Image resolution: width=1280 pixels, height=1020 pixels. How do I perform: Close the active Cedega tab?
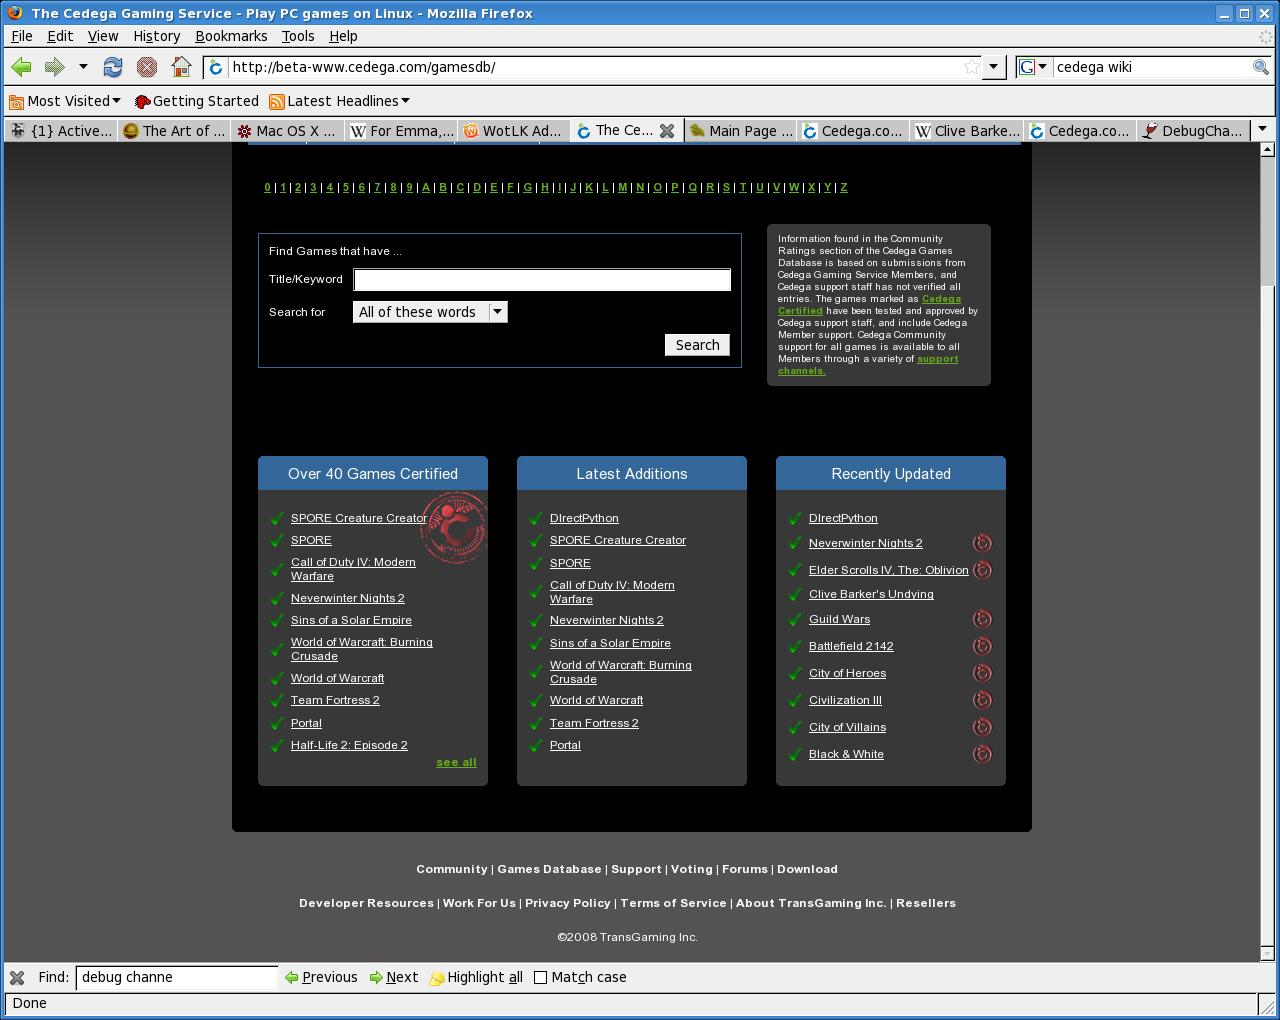[667, 131]
